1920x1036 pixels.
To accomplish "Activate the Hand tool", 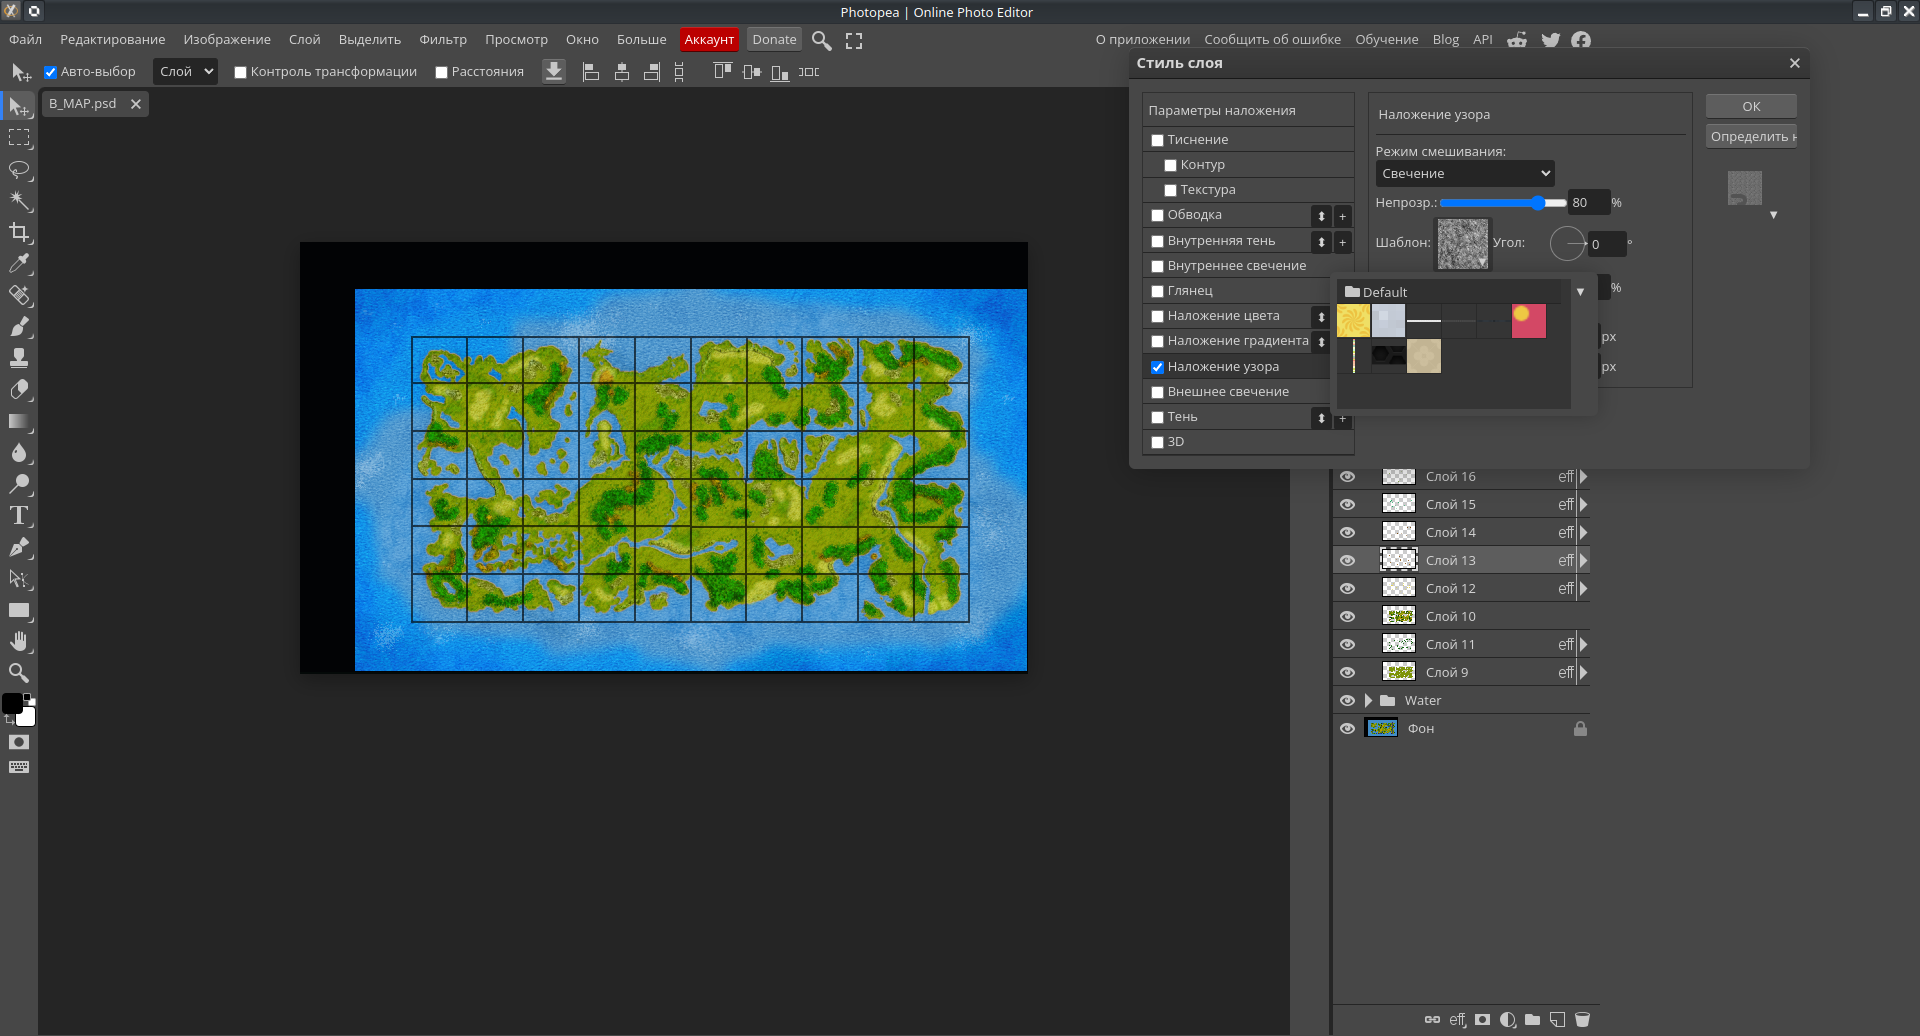I will pyautogui.click(x=19, y=642).
